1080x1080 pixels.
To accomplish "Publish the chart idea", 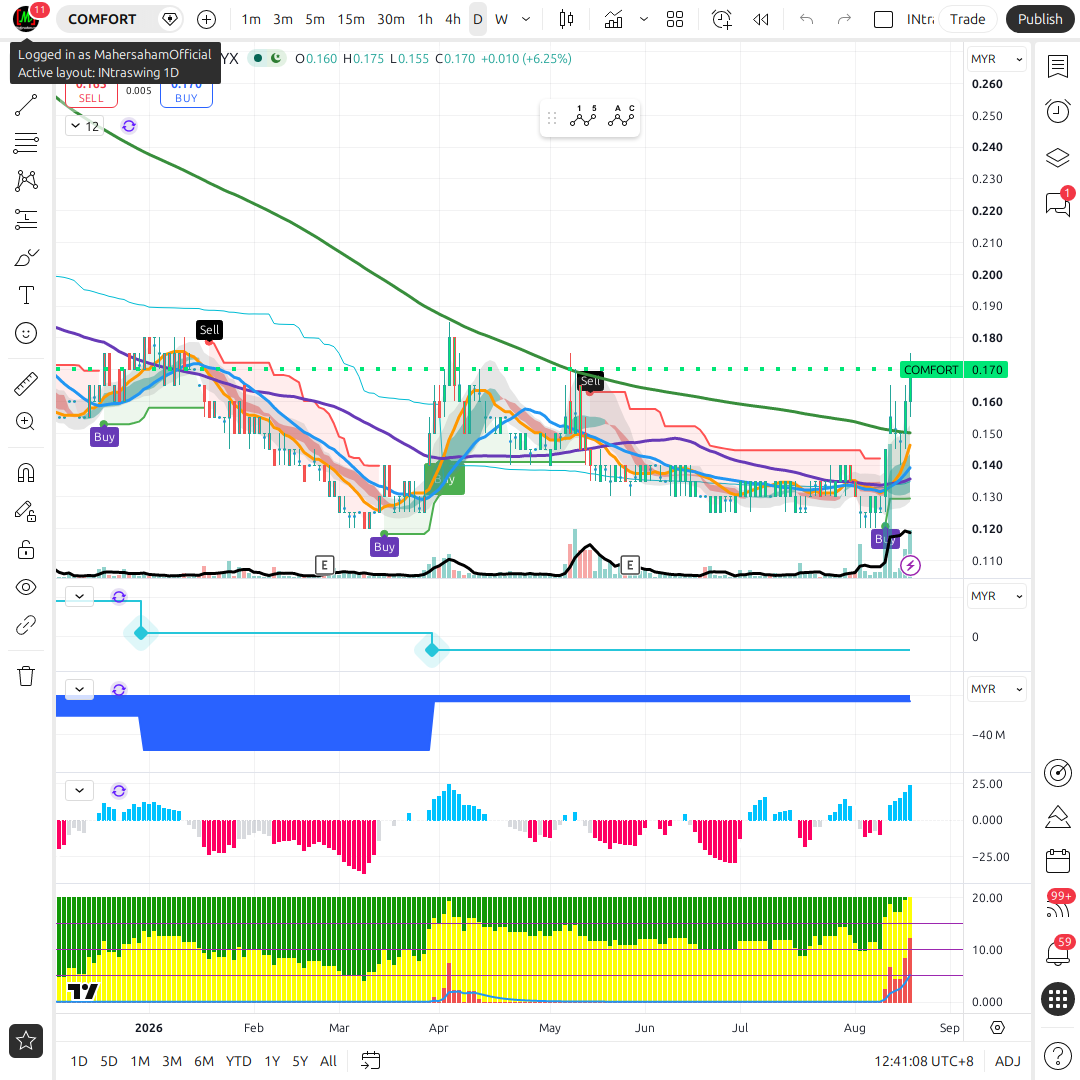I will pyautogui.click(x=1040, y=19).
